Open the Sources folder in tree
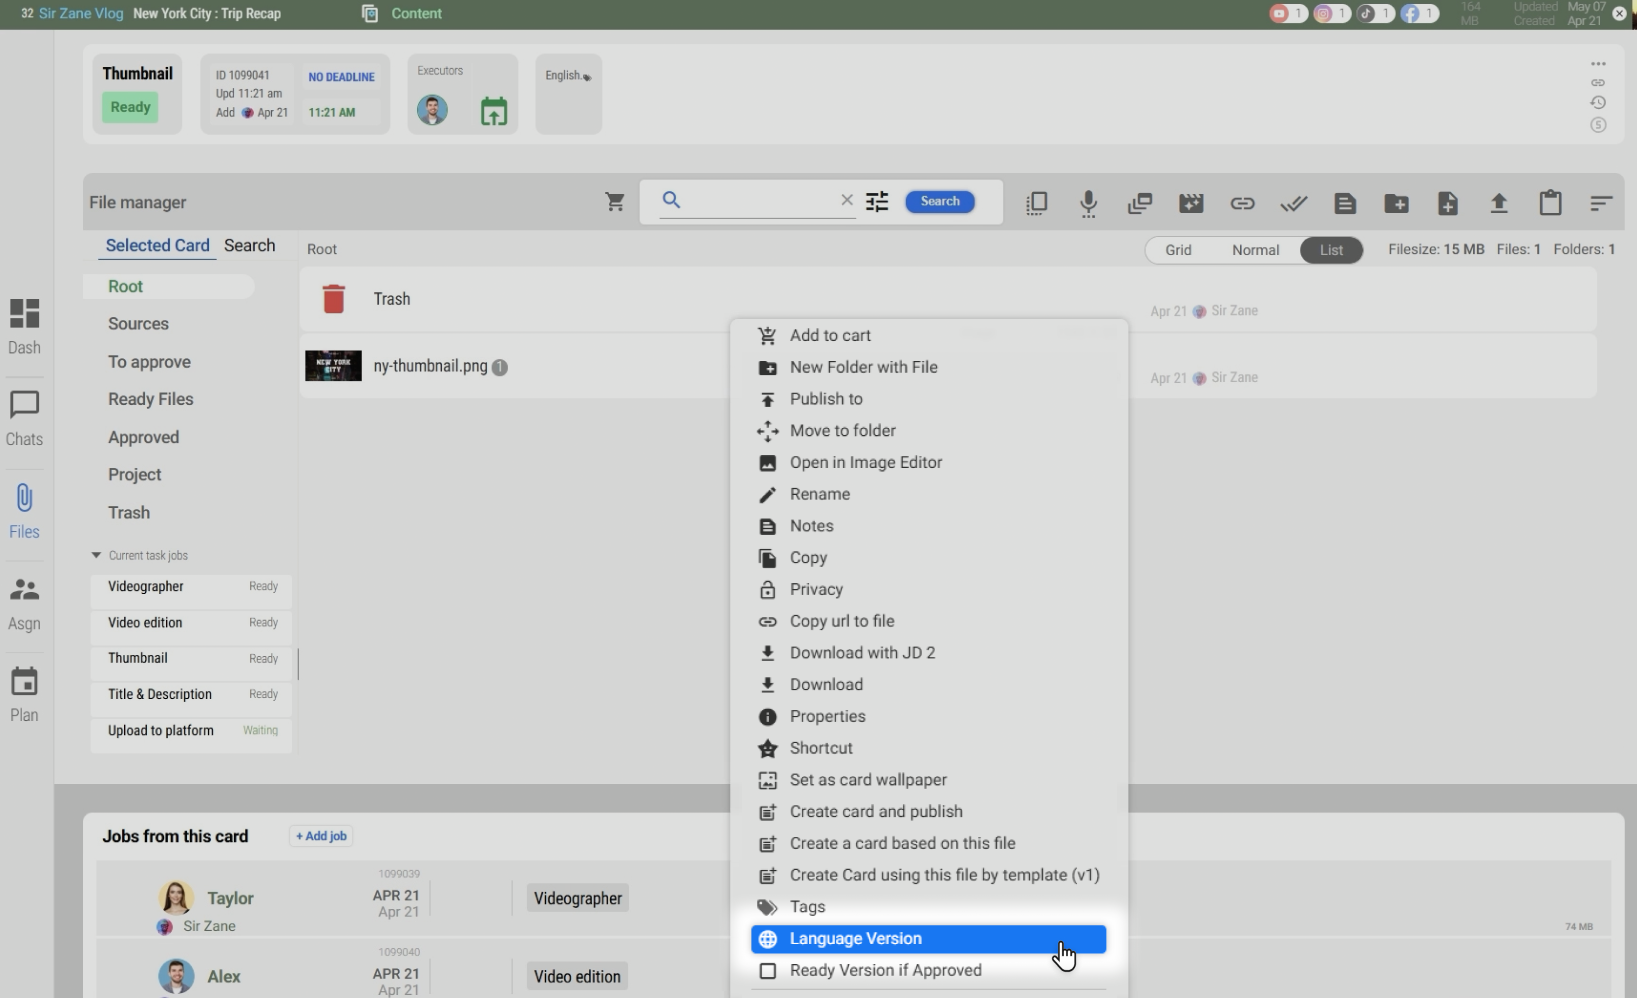The height and width of the screenshot is (998, 1637). (x=138, y=324)
